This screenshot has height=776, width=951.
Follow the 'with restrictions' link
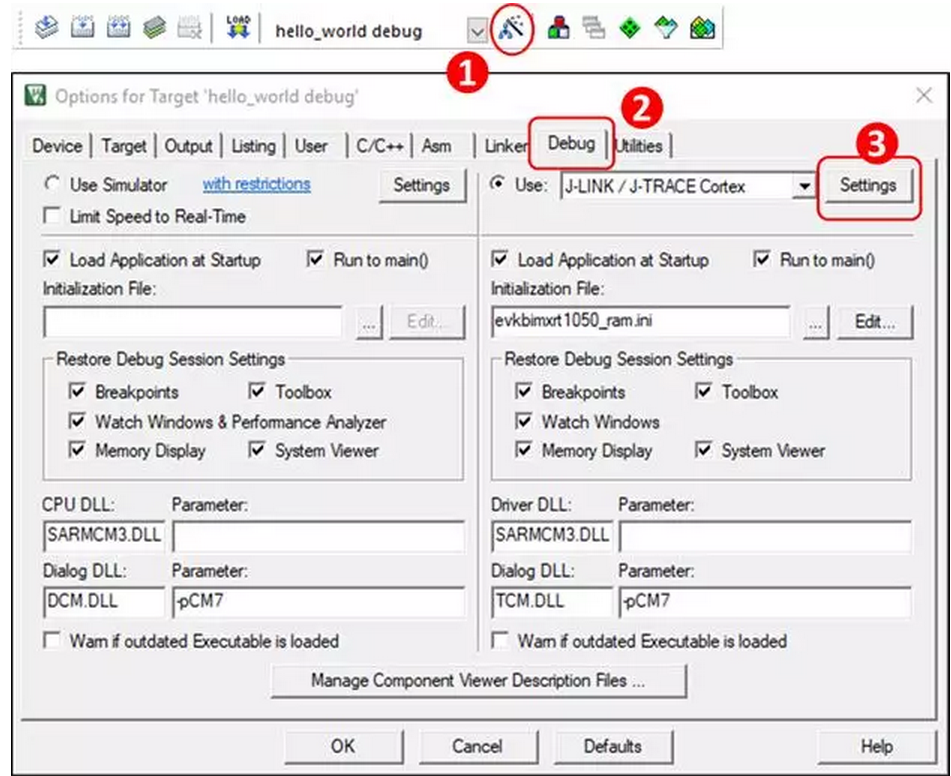point(257,184)
